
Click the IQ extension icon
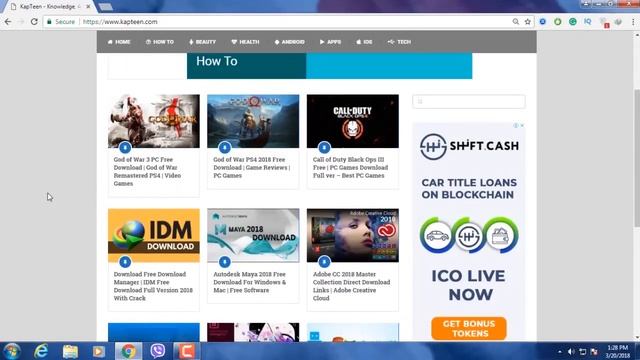pos(588,21)
